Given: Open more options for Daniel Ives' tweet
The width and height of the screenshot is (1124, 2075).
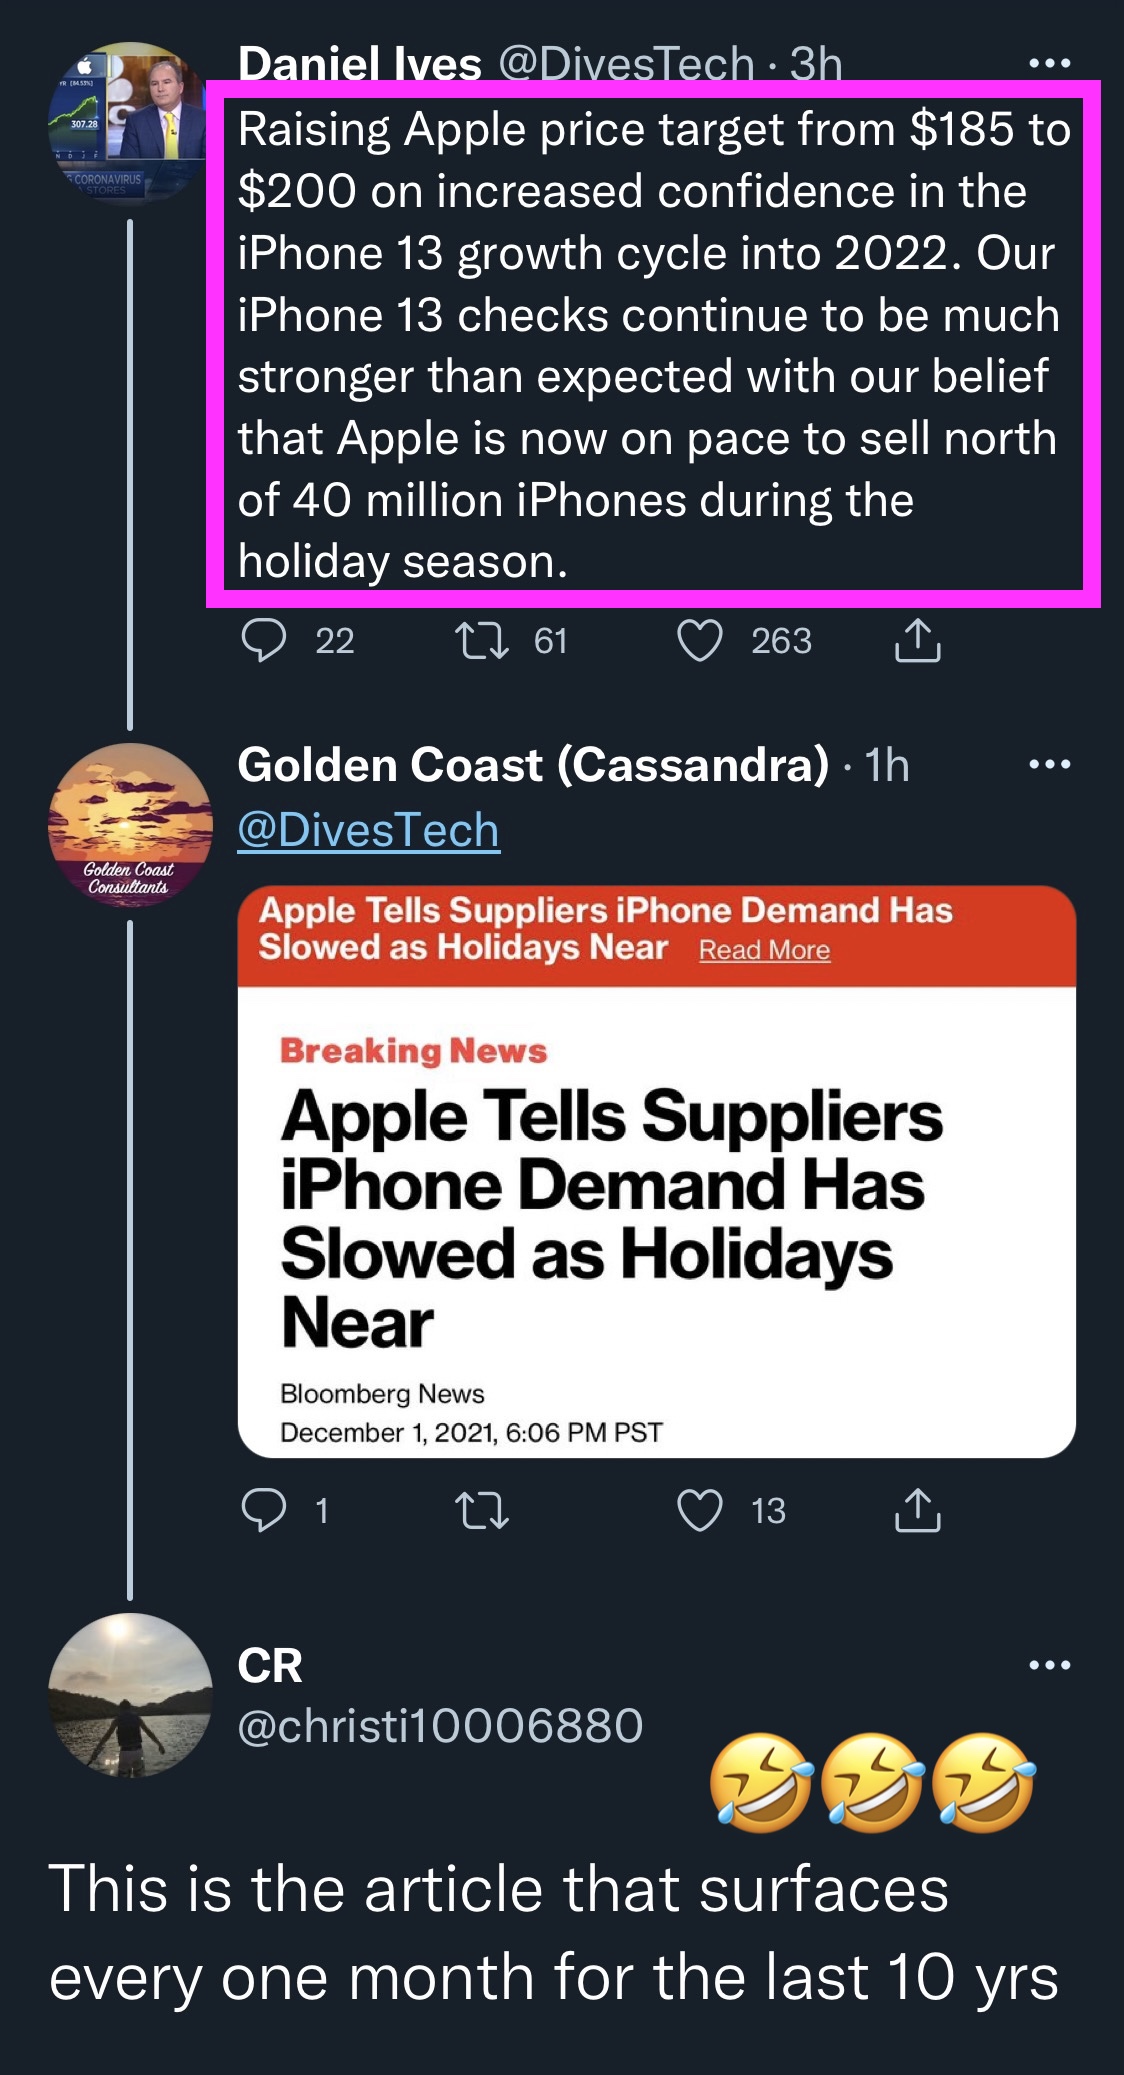Looking at the screenshot, I should pyautogui.click(x=1049, y=63).
